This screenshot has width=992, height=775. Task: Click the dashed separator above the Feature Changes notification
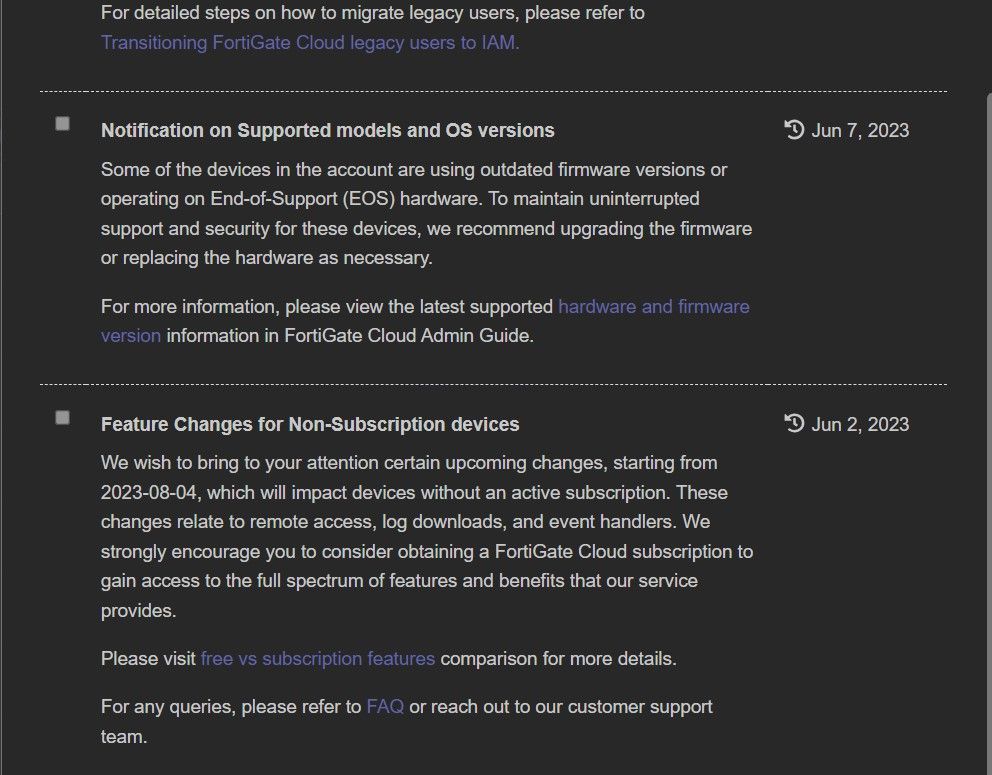493,384
